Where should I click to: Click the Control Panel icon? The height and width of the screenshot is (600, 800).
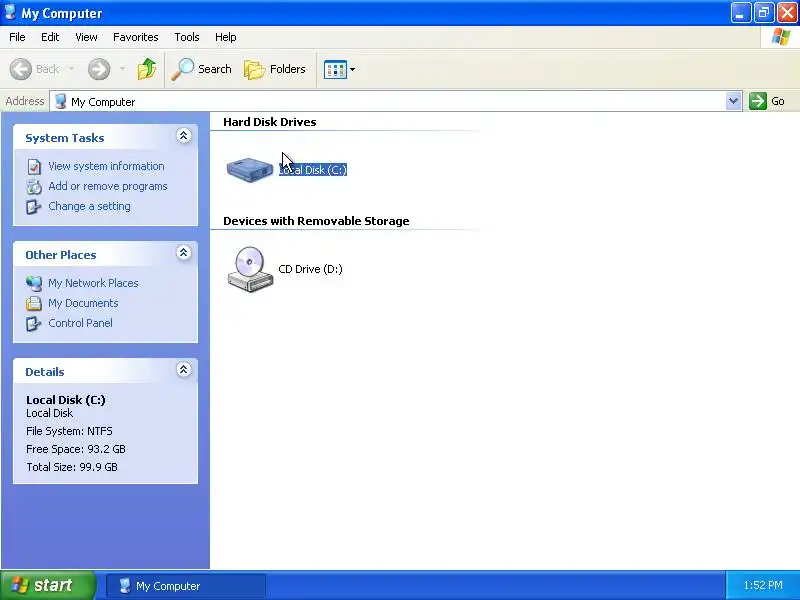[34, 323]
